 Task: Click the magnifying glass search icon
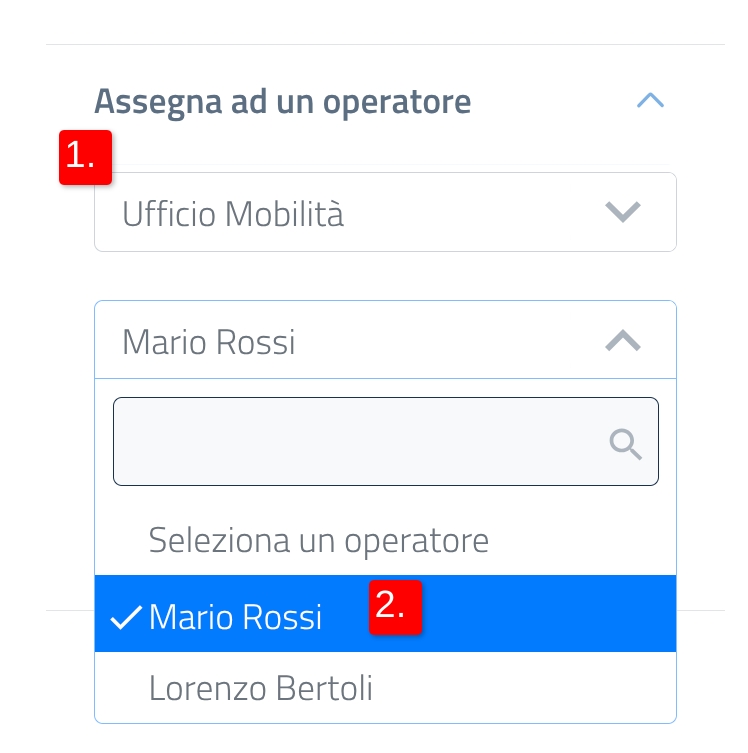point(626,444)
